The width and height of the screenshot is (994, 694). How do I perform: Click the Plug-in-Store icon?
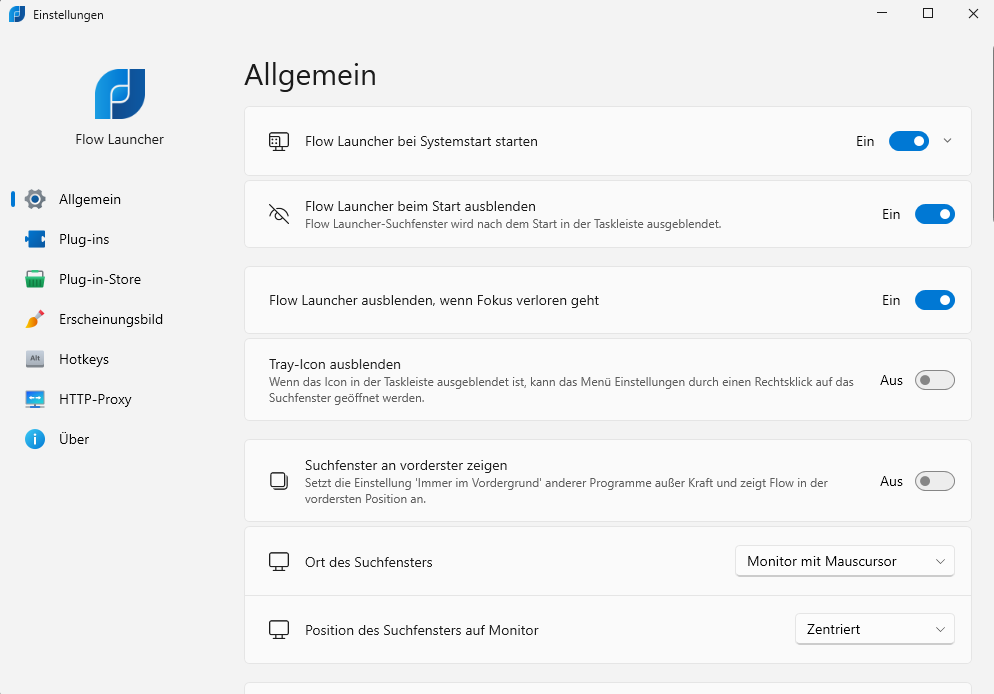[35, 279]
